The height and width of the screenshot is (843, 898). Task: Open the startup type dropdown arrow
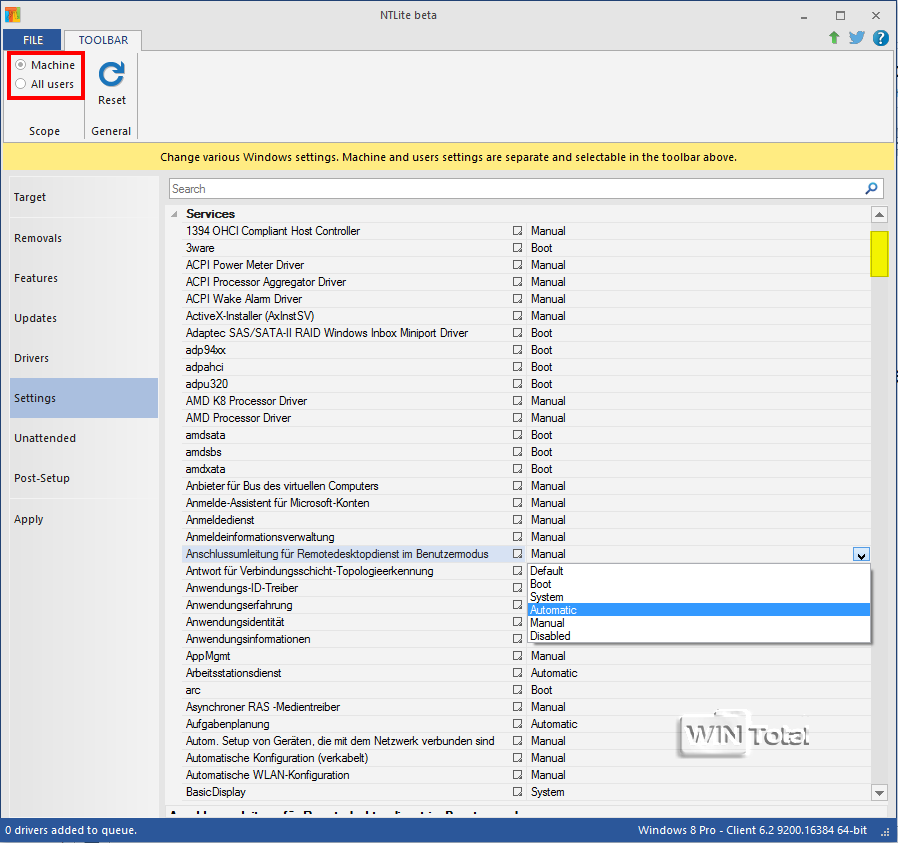(x=861, y=554)
